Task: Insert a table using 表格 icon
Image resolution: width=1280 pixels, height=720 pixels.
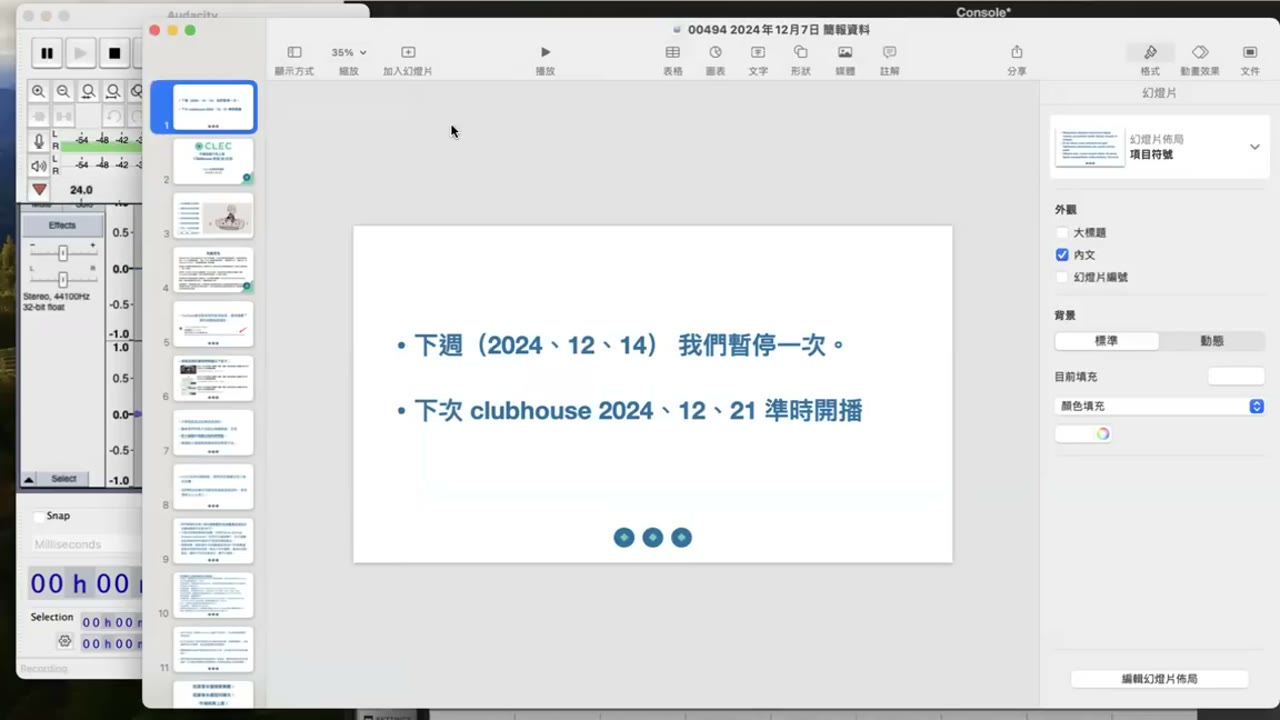Action: (673, 52)
